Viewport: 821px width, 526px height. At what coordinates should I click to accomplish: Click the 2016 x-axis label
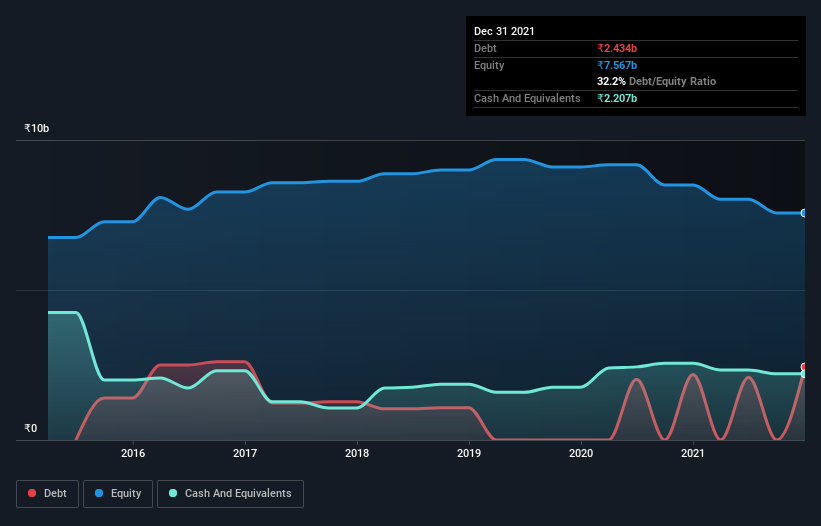pyautogui.click(x=133, y=453)
